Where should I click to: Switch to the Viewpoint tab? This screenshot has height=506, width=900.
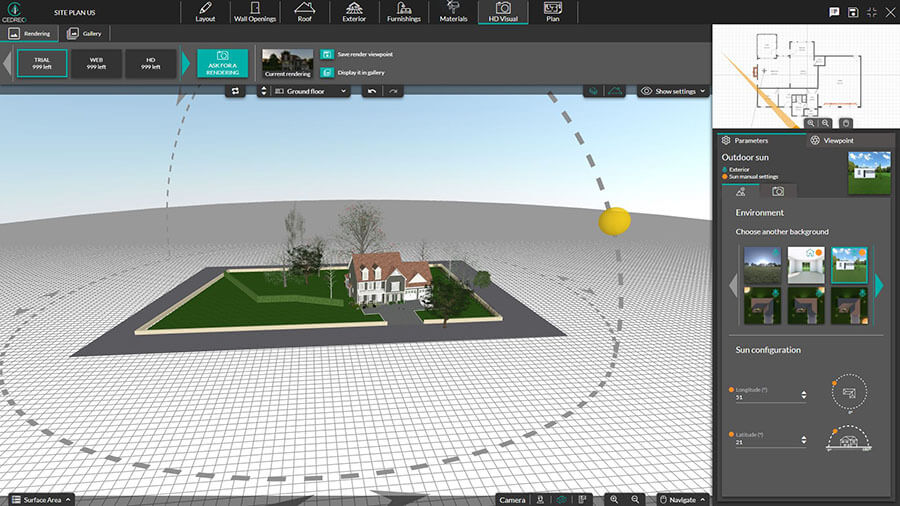[832, 141]
